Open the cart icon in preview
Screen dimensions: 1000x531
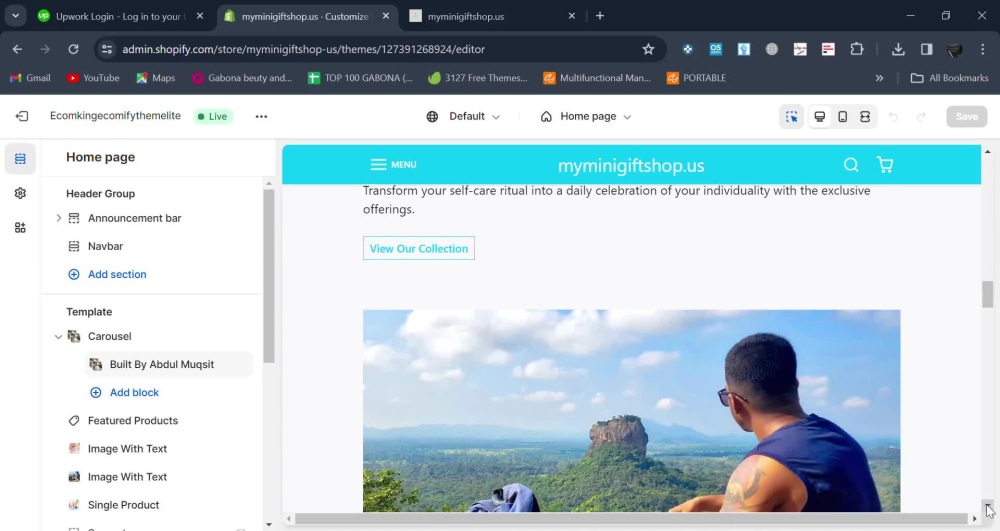[885, 165]
